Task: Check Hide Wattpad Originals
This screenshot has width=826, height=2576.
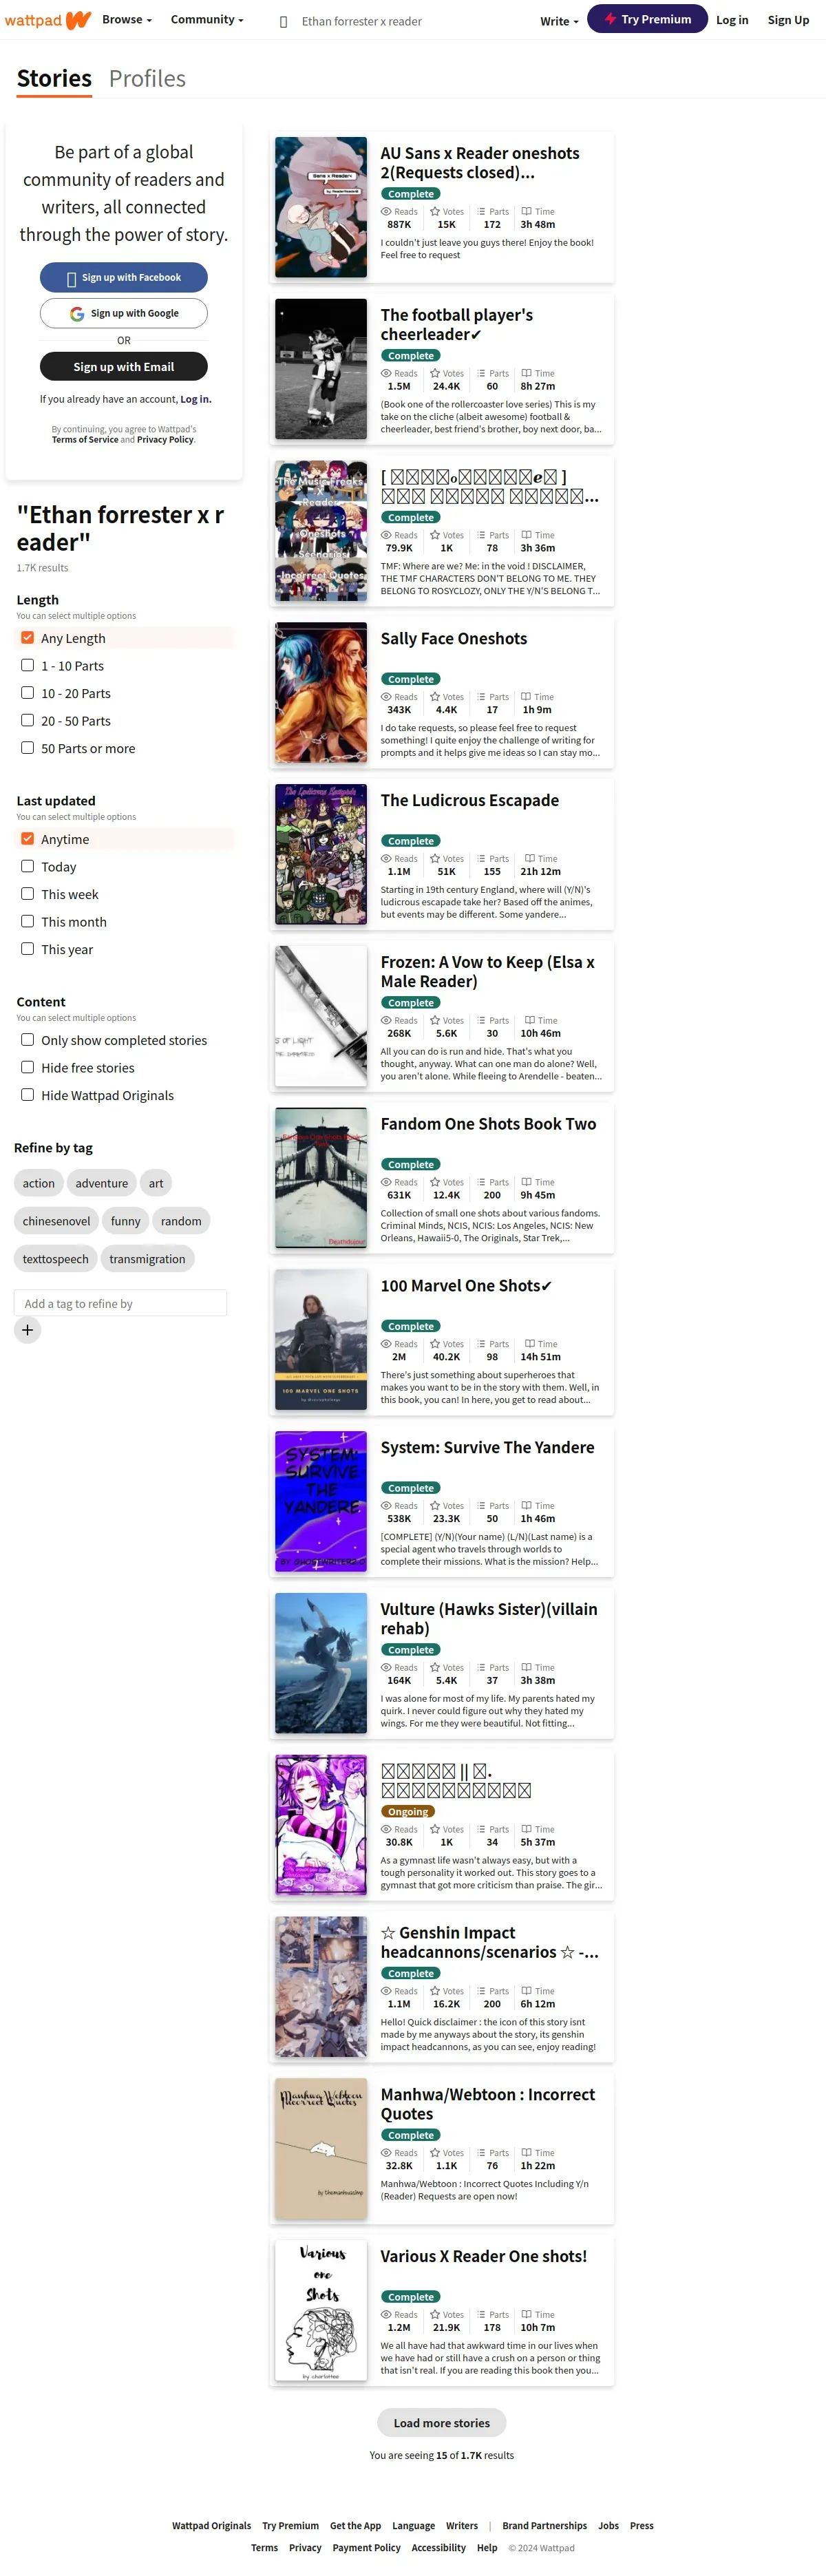Action: pyautogui.click(x=28, y=1095)
